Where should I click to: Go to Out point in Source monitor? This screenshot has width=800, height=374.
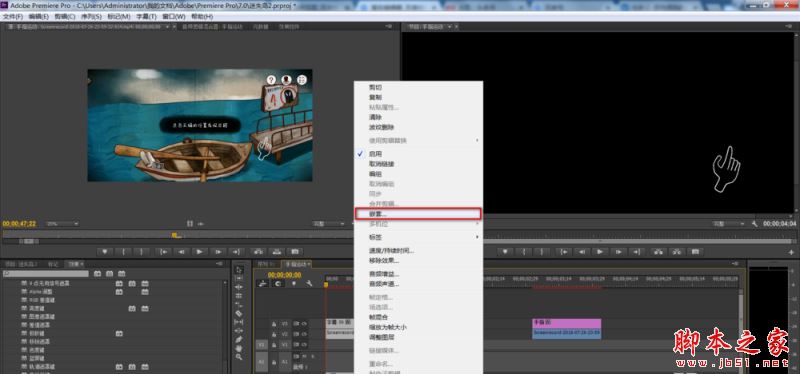pos(236,252)
